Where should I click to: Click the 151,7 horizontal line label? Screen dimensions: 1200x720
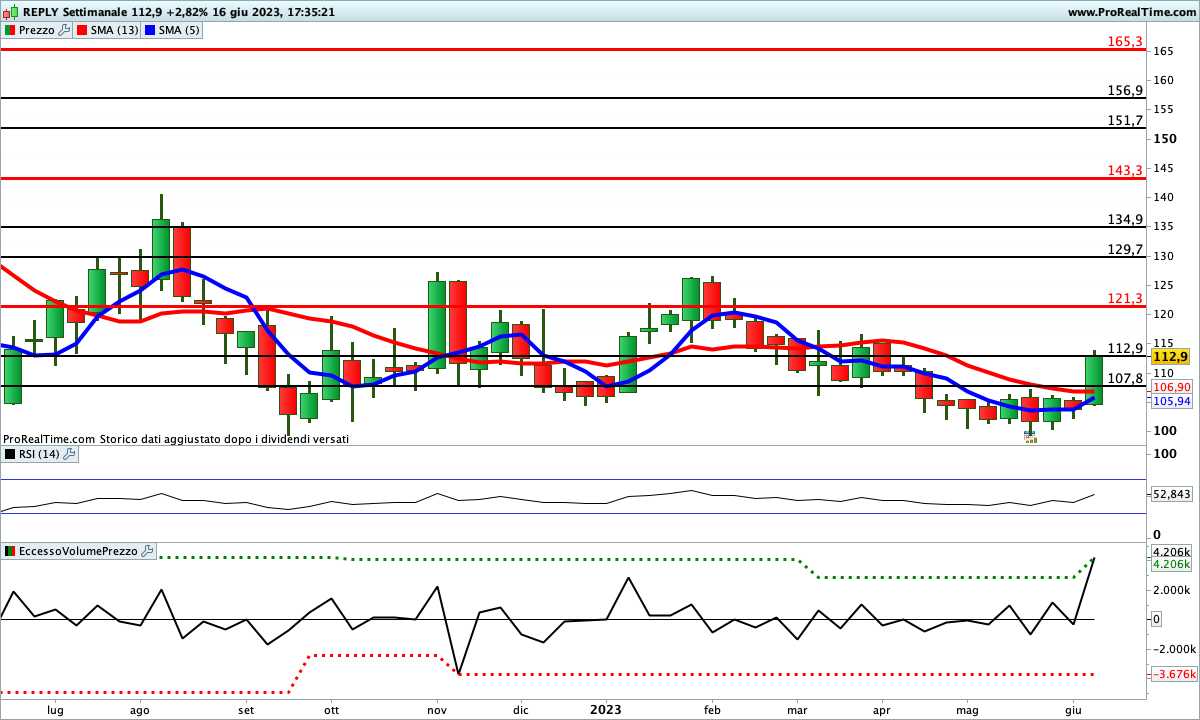point(1125,120)
